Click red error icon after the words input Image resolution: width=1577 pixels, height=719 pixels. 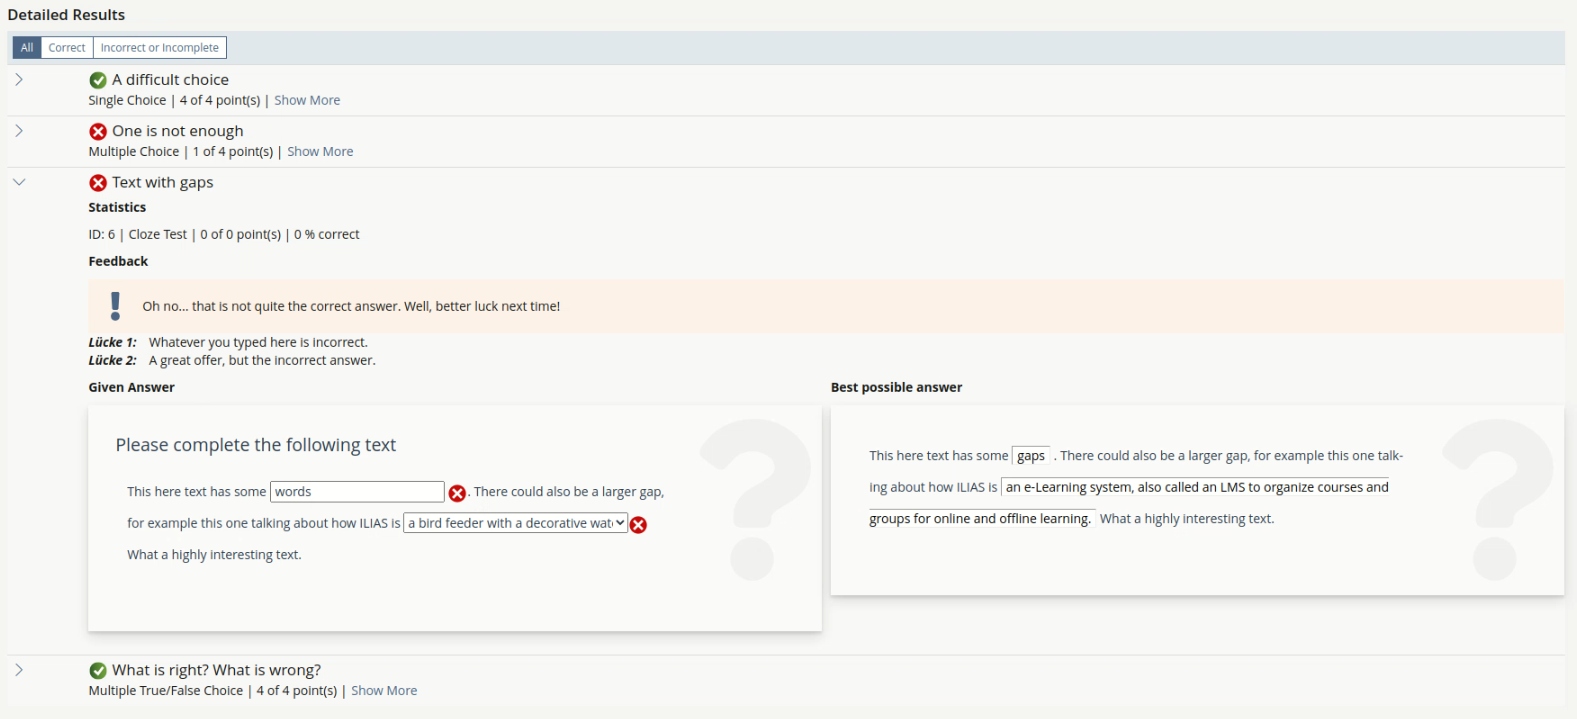[x=457, y=493]
